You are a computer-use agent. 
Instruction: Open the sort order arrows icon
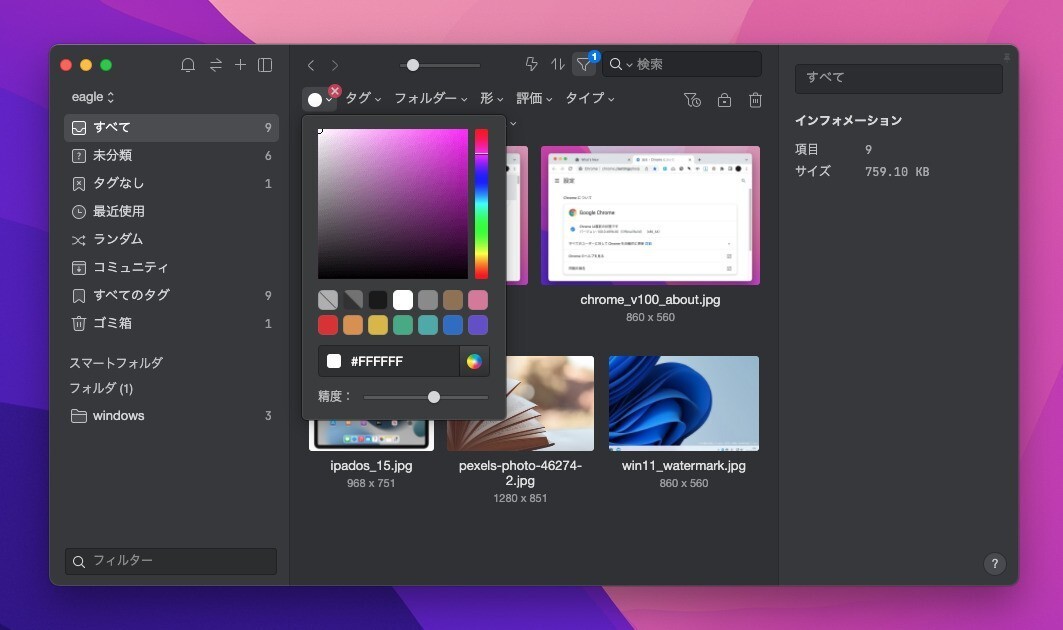click(558, 64)
